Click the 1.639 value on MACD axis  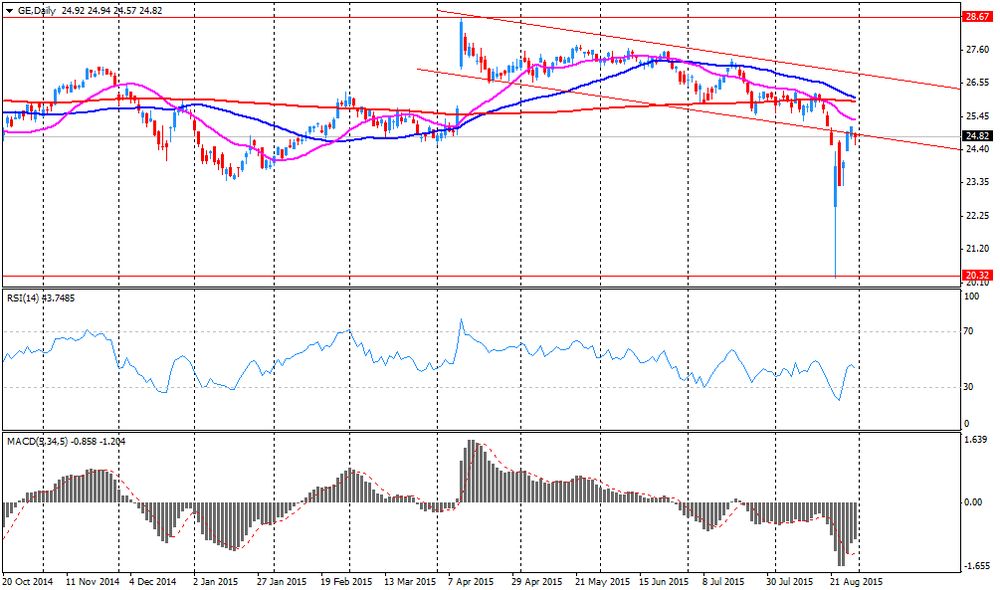coord(977,439)
